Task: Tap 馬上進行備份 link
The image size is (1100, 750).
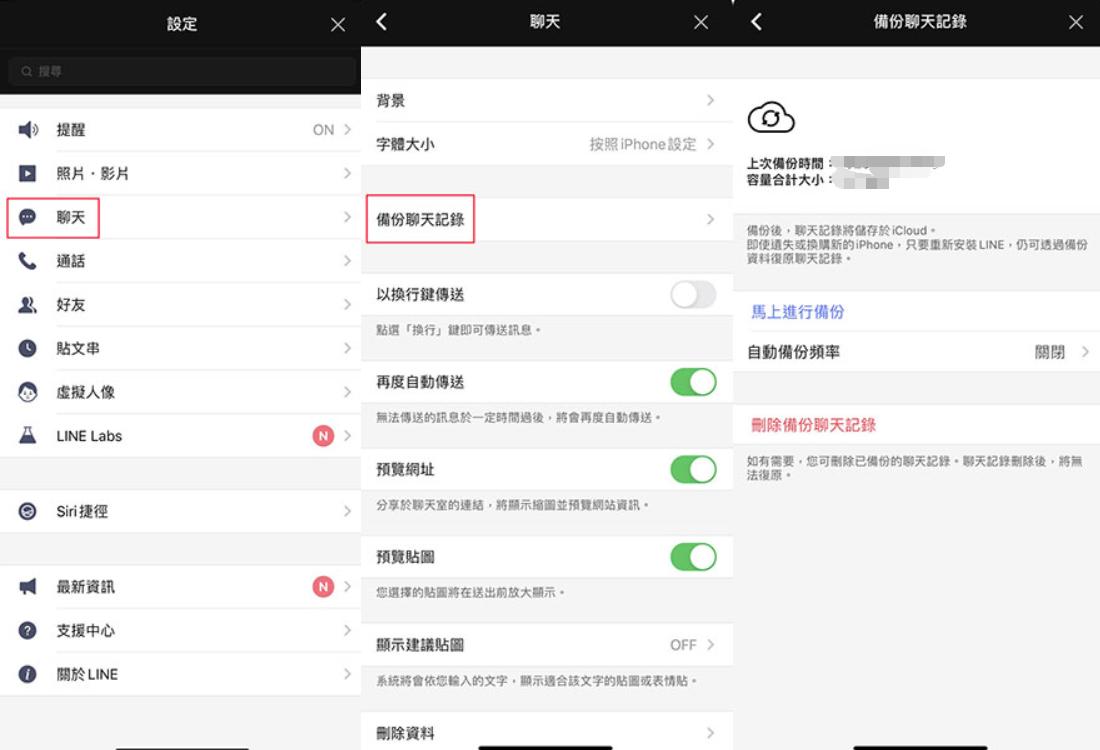Action: click(x=798, y=312)
